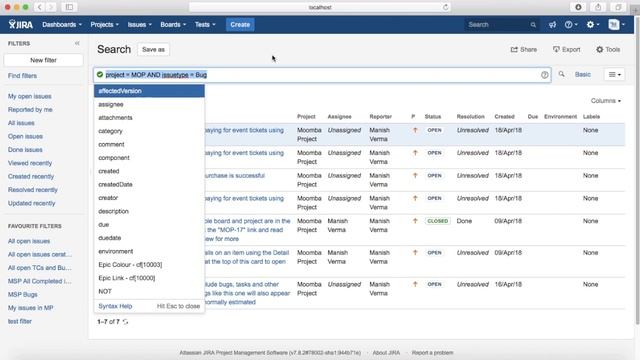Select Epic Link suggestion
Image resolution: width=640 pixels, height=360 pixels.
pyautogui.click(x=149, y=278)
